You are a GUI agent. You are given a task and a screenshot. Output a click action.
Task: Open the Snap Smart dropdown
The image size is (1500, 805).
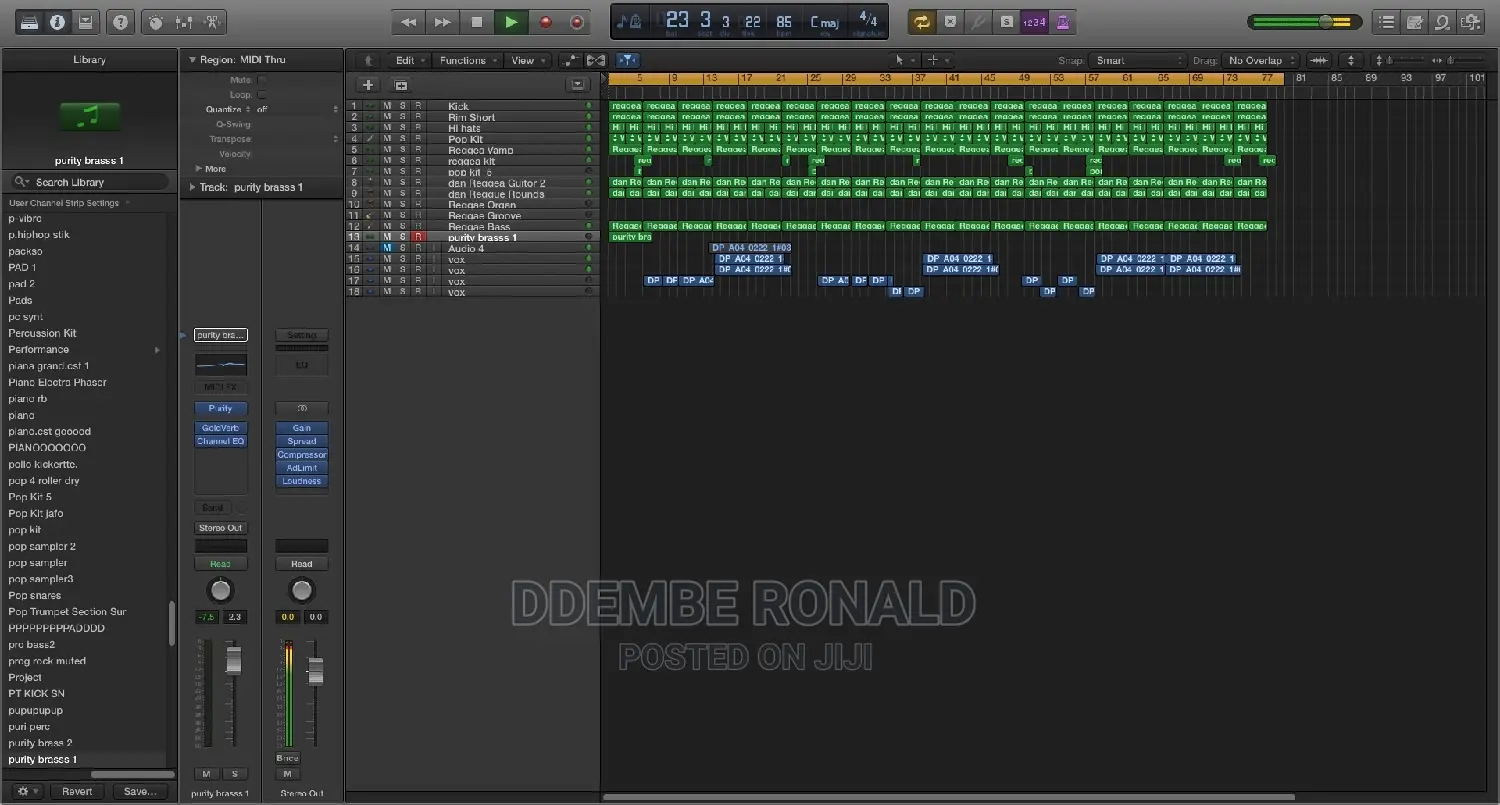pos(1138,60)
